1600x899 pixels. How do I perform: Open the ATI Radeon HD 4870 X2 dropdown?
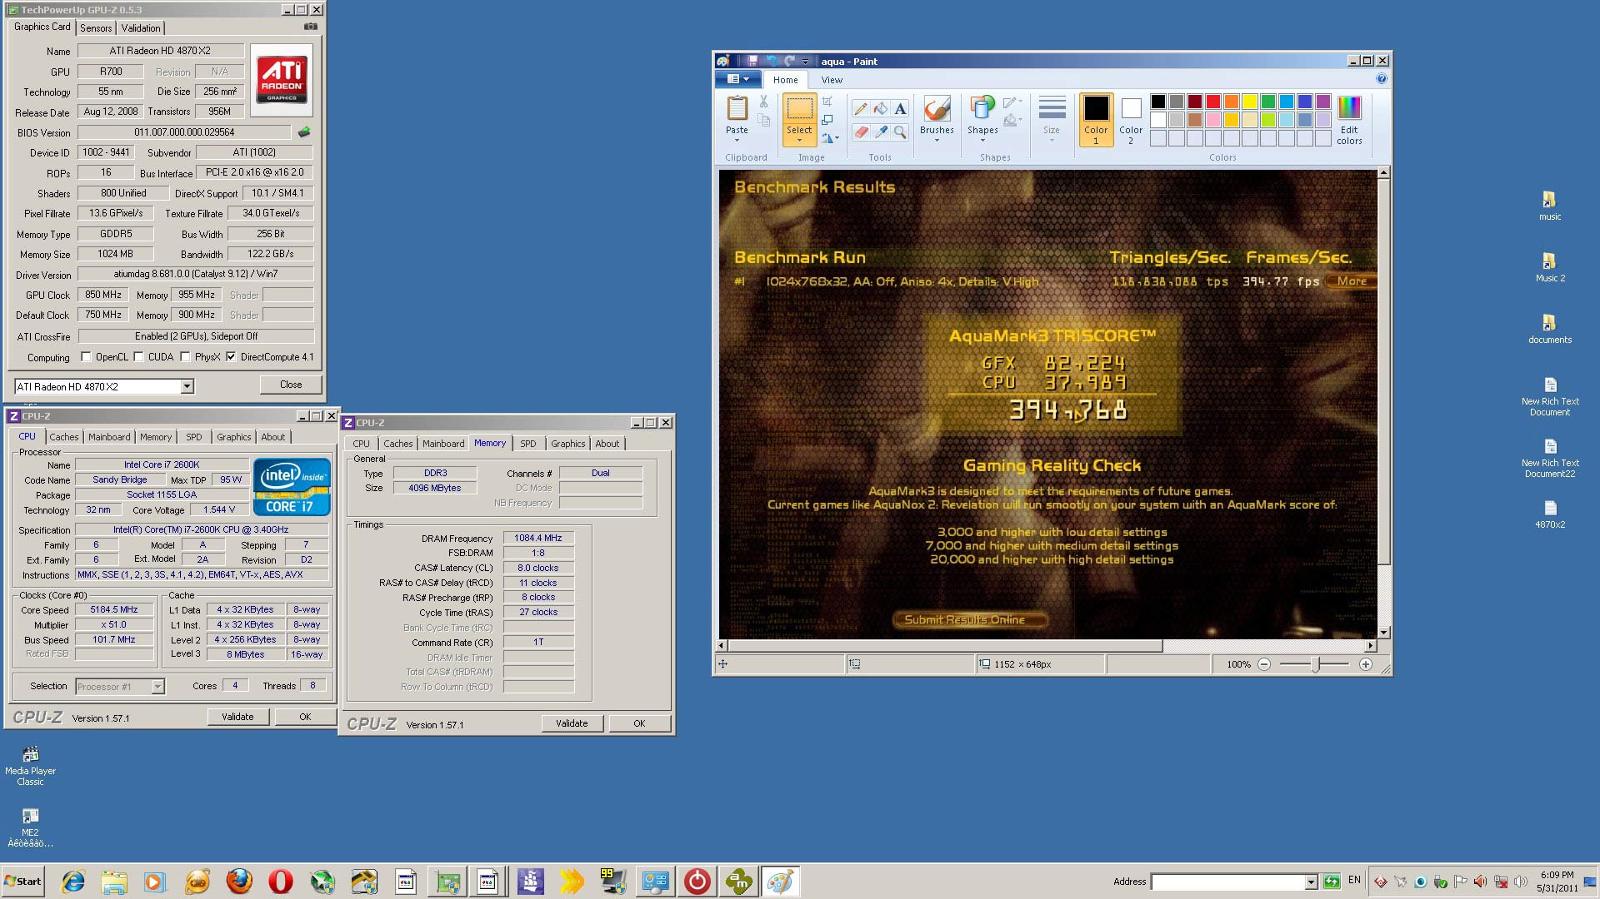(x=186, y=386)
